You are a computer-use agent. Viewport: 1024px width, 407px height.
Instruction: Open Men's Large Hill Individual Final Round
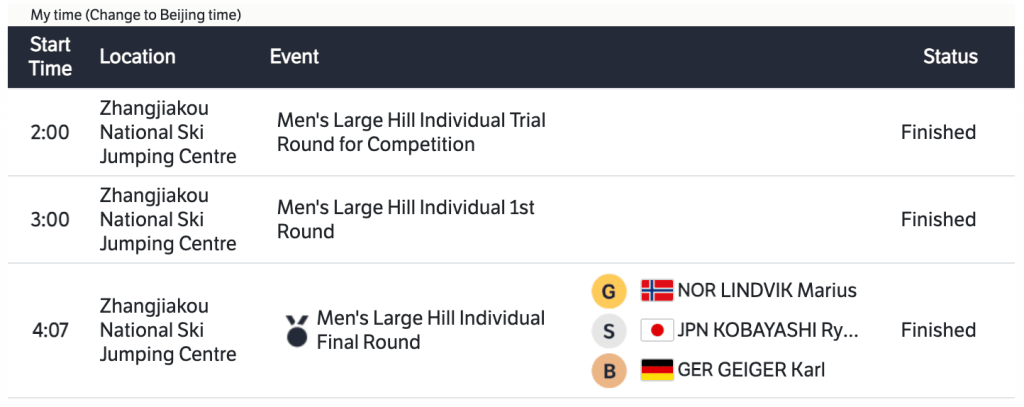pos(430,330)
